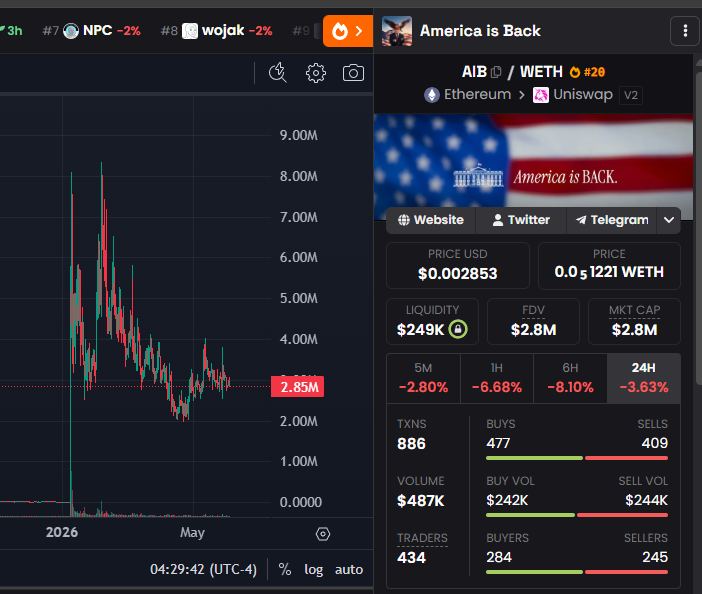
Task: Toggle percent scale on chart
Action: pos(285,569)
